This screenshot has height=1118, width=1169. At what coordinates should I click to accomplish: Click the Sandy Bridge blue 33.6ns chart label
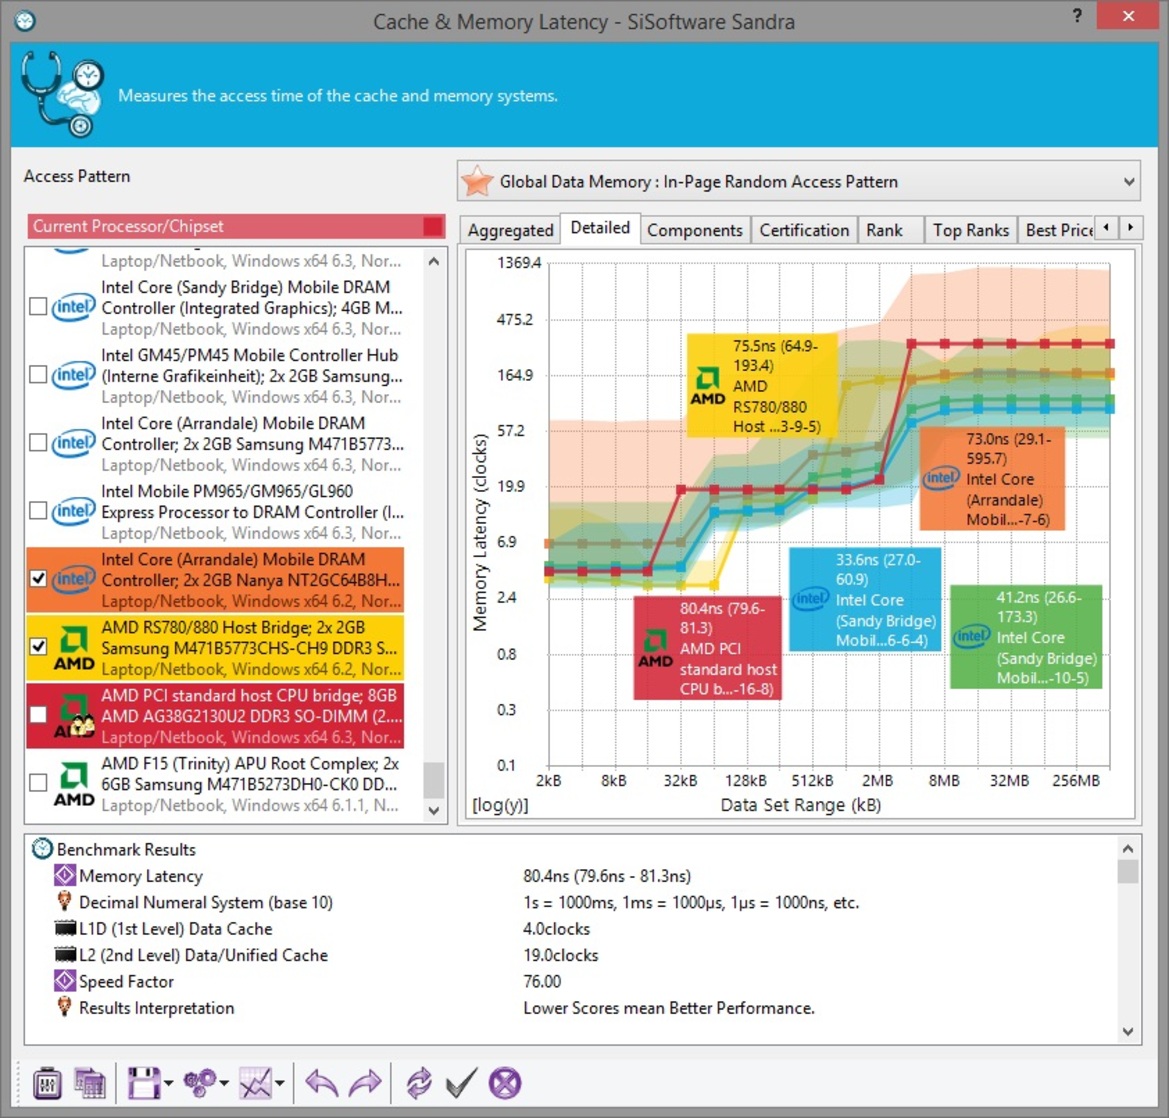coord(866,600)
